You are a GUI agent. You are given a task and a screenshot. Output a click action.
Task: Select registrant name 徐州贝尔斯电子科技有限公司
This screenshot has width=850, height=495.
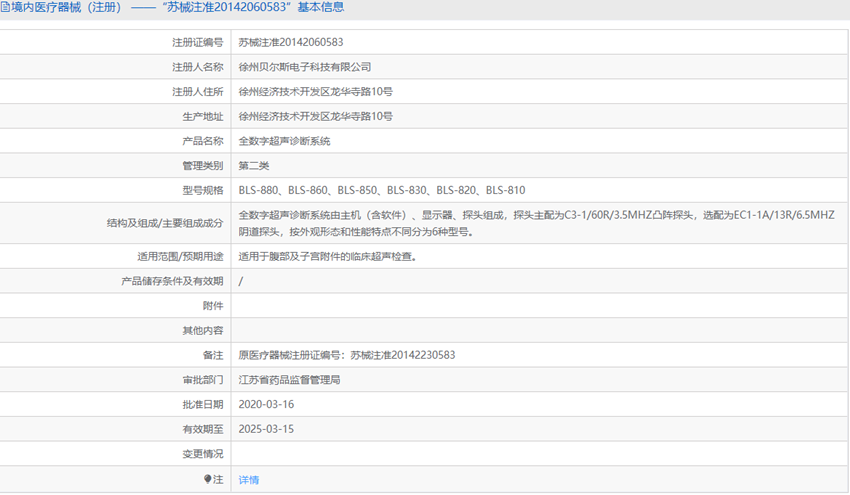coord(305,67)
